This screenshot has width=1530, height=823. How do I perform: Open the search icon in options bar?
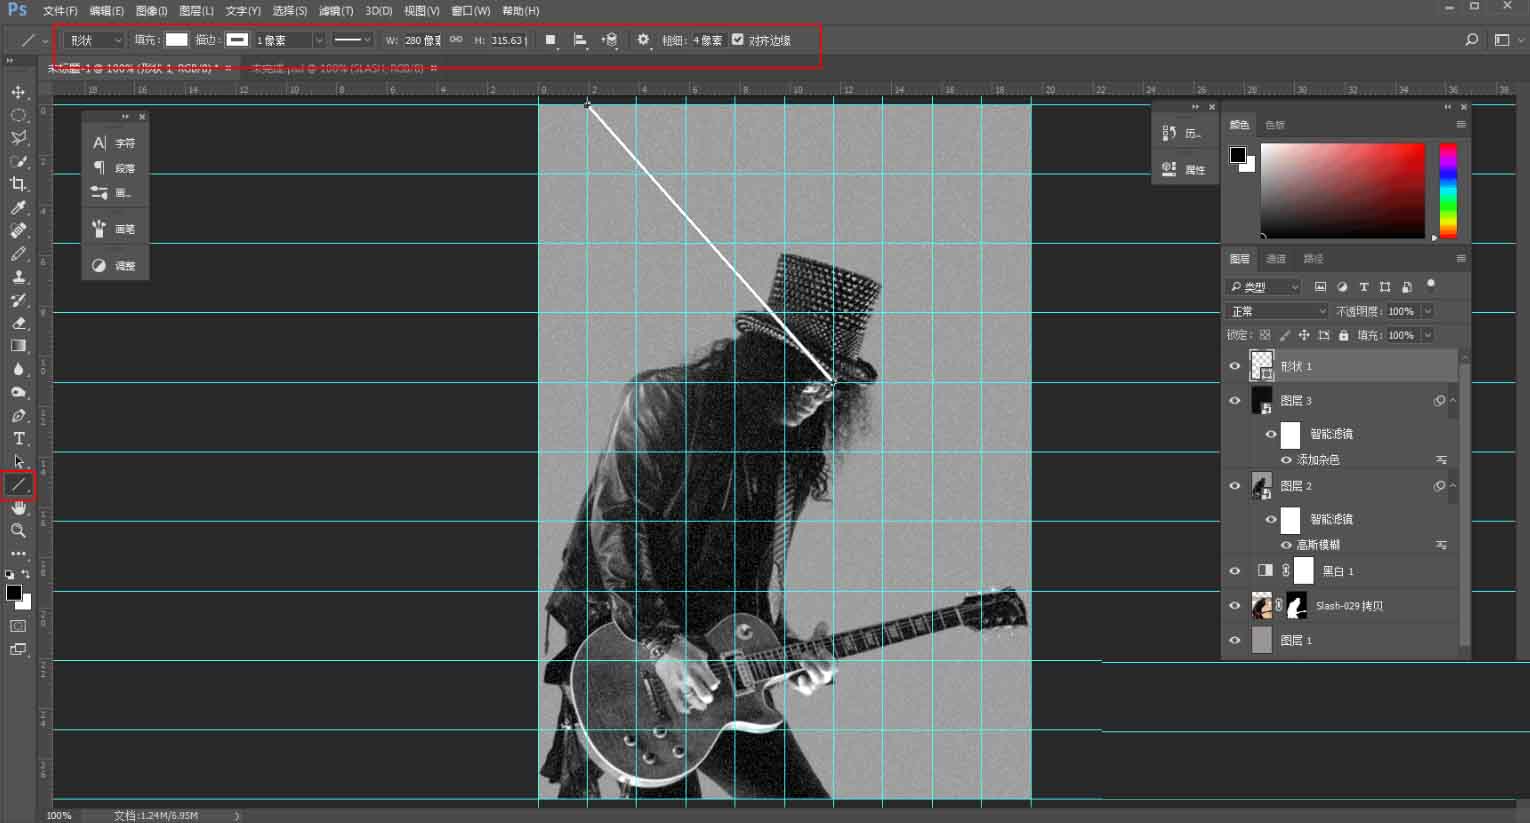(x=1471, y=40)
